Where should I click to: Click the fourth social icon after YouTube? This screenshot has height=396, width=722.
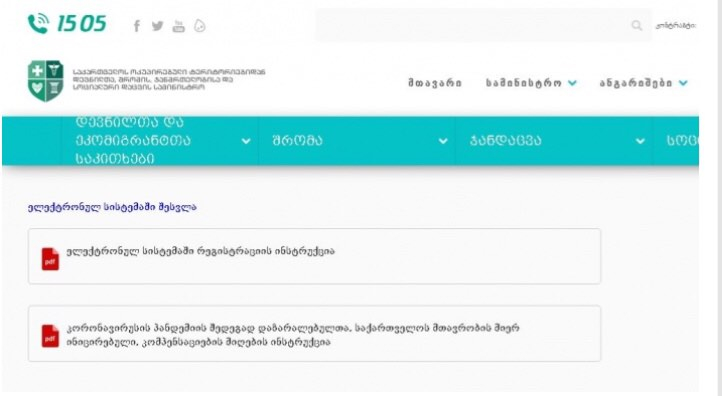(199, 26)
